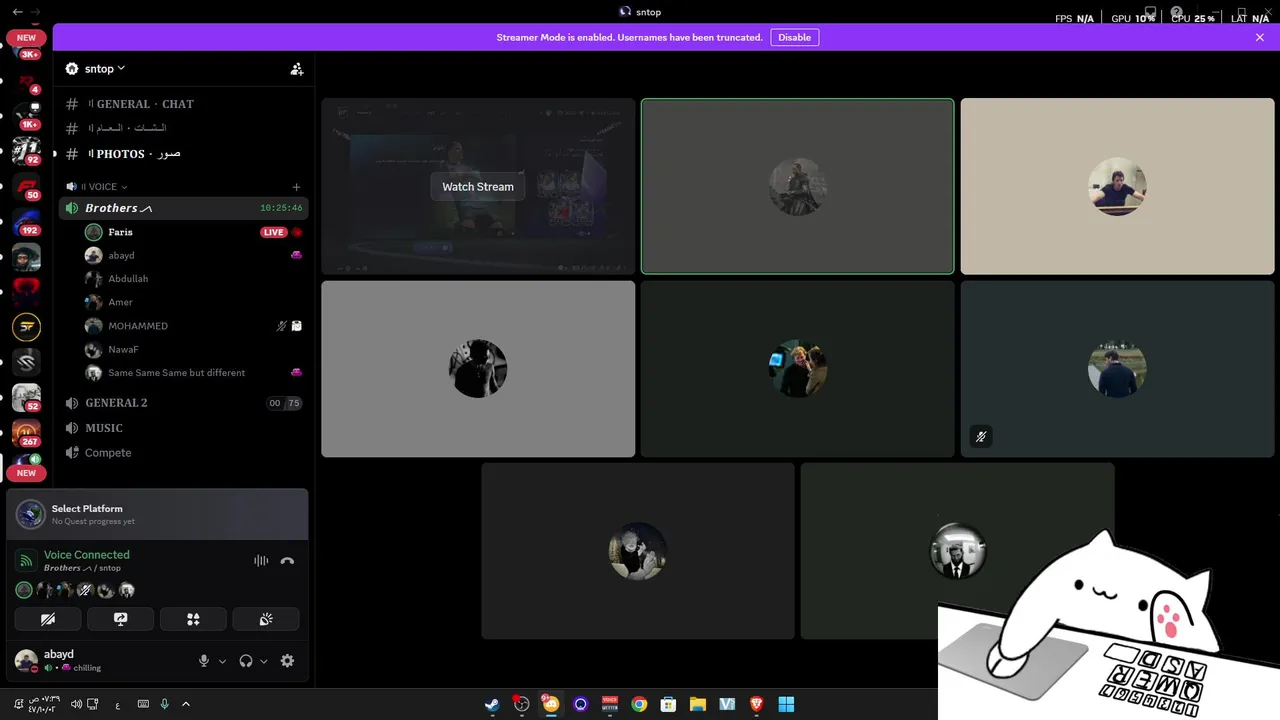Deafen using headphones icon
Screen dimensions: 1280x720
click(246, 661)
